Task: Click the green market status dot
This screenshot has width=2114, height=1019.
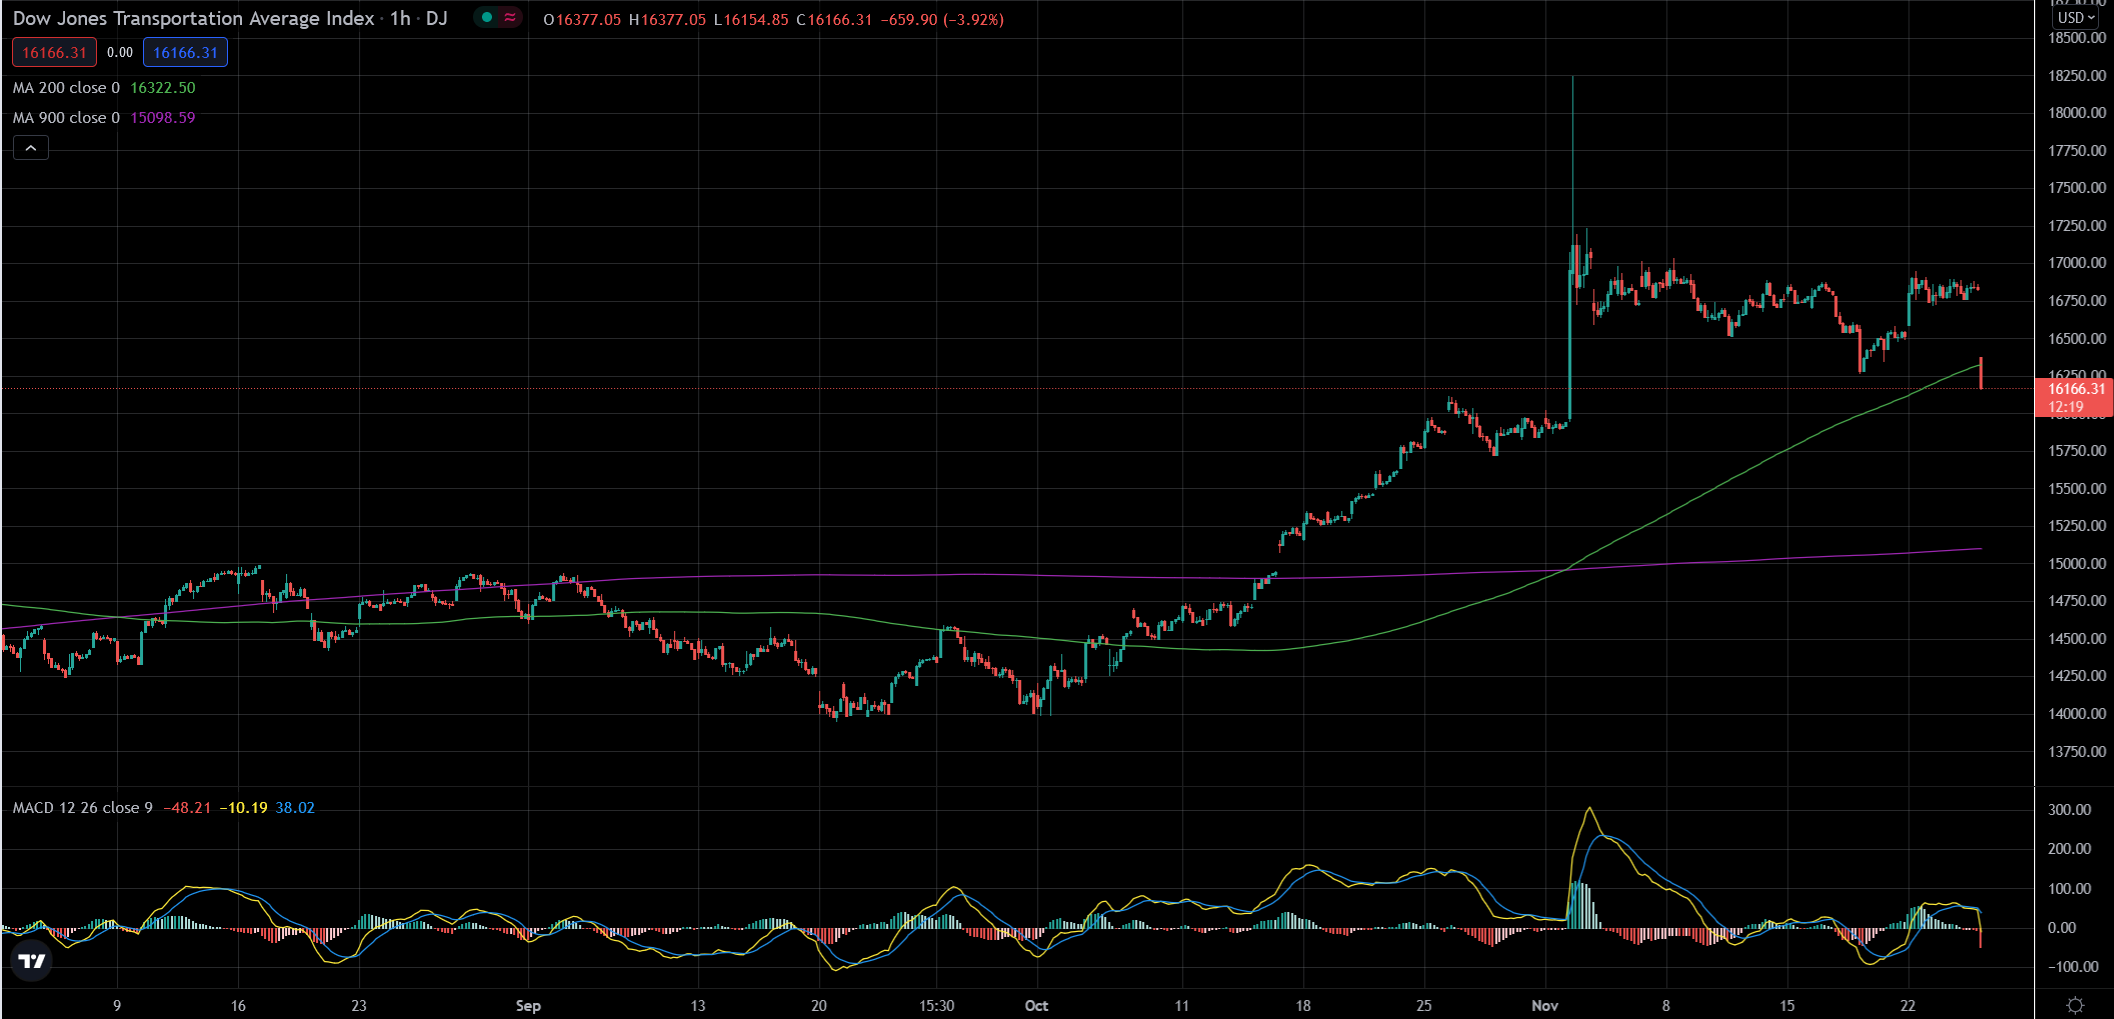Action: coord(487,18)
